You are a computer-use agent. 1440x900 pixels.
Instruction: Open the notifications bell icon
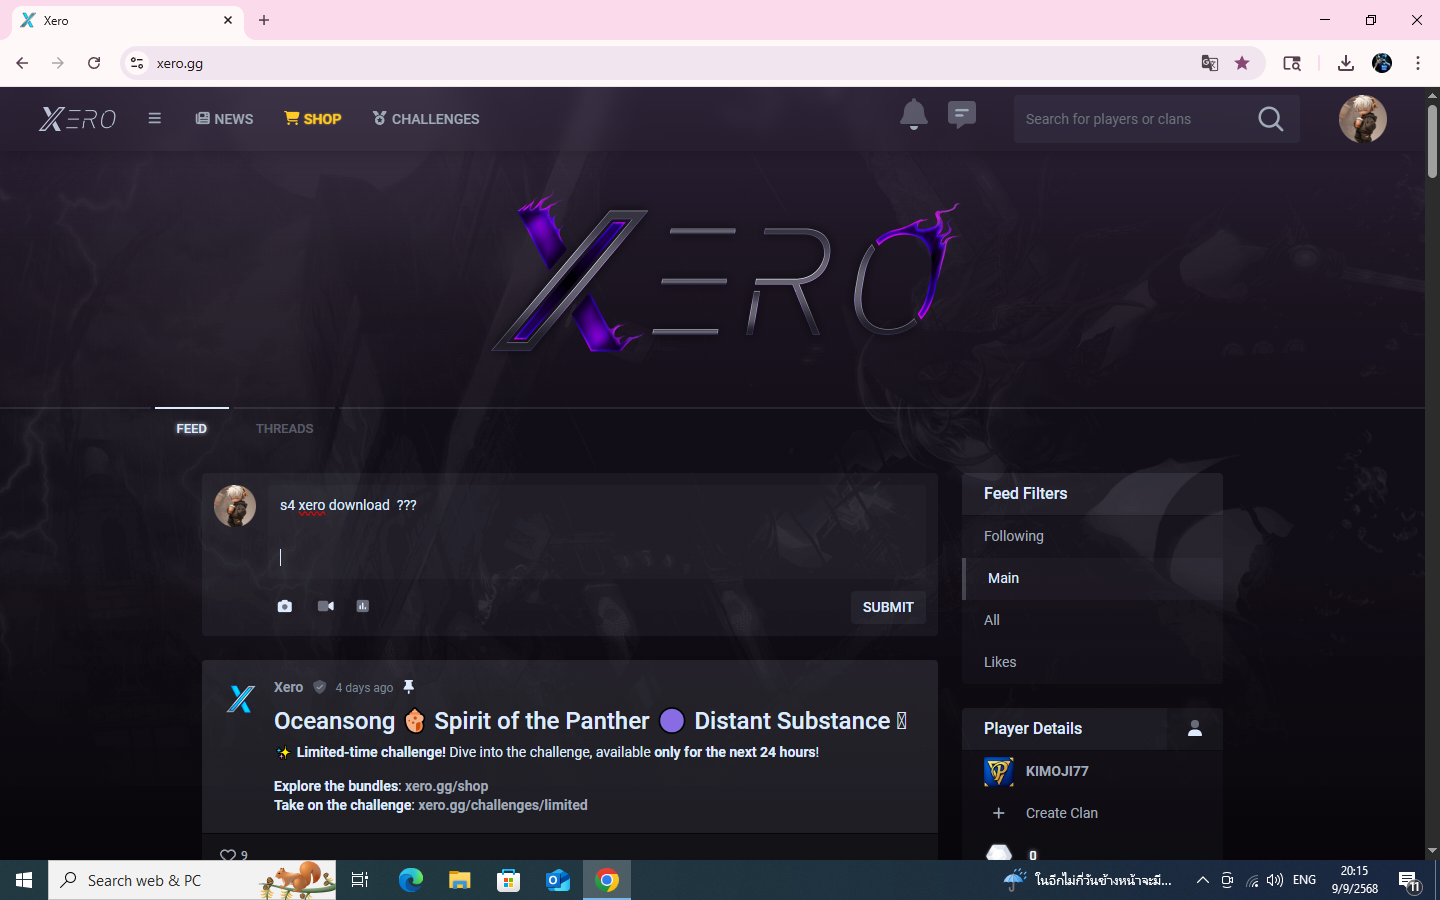(x=913, y=116)
